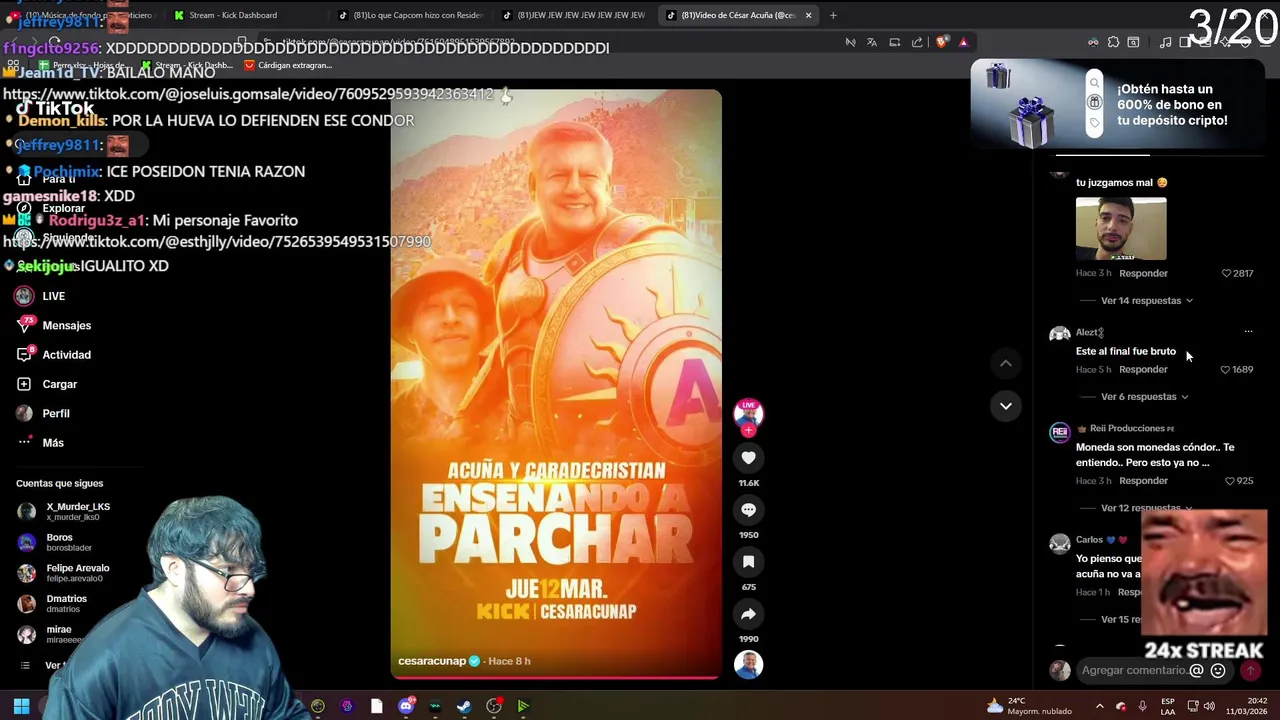Open Discord from the Windows taskbar
The width and height of the screenshot is (1280, 720).
pos(406,706)
